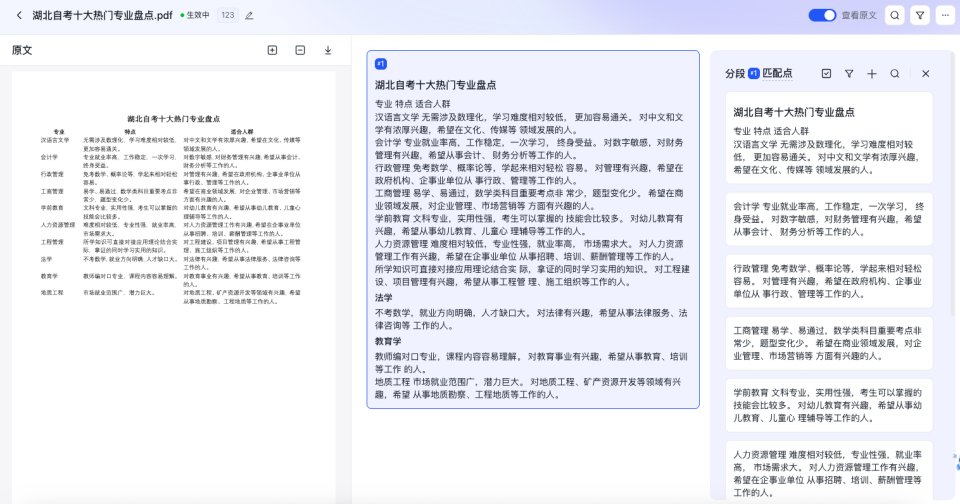
Task: Enable multi-select checkbox in matching points panel
Action: 826,74
